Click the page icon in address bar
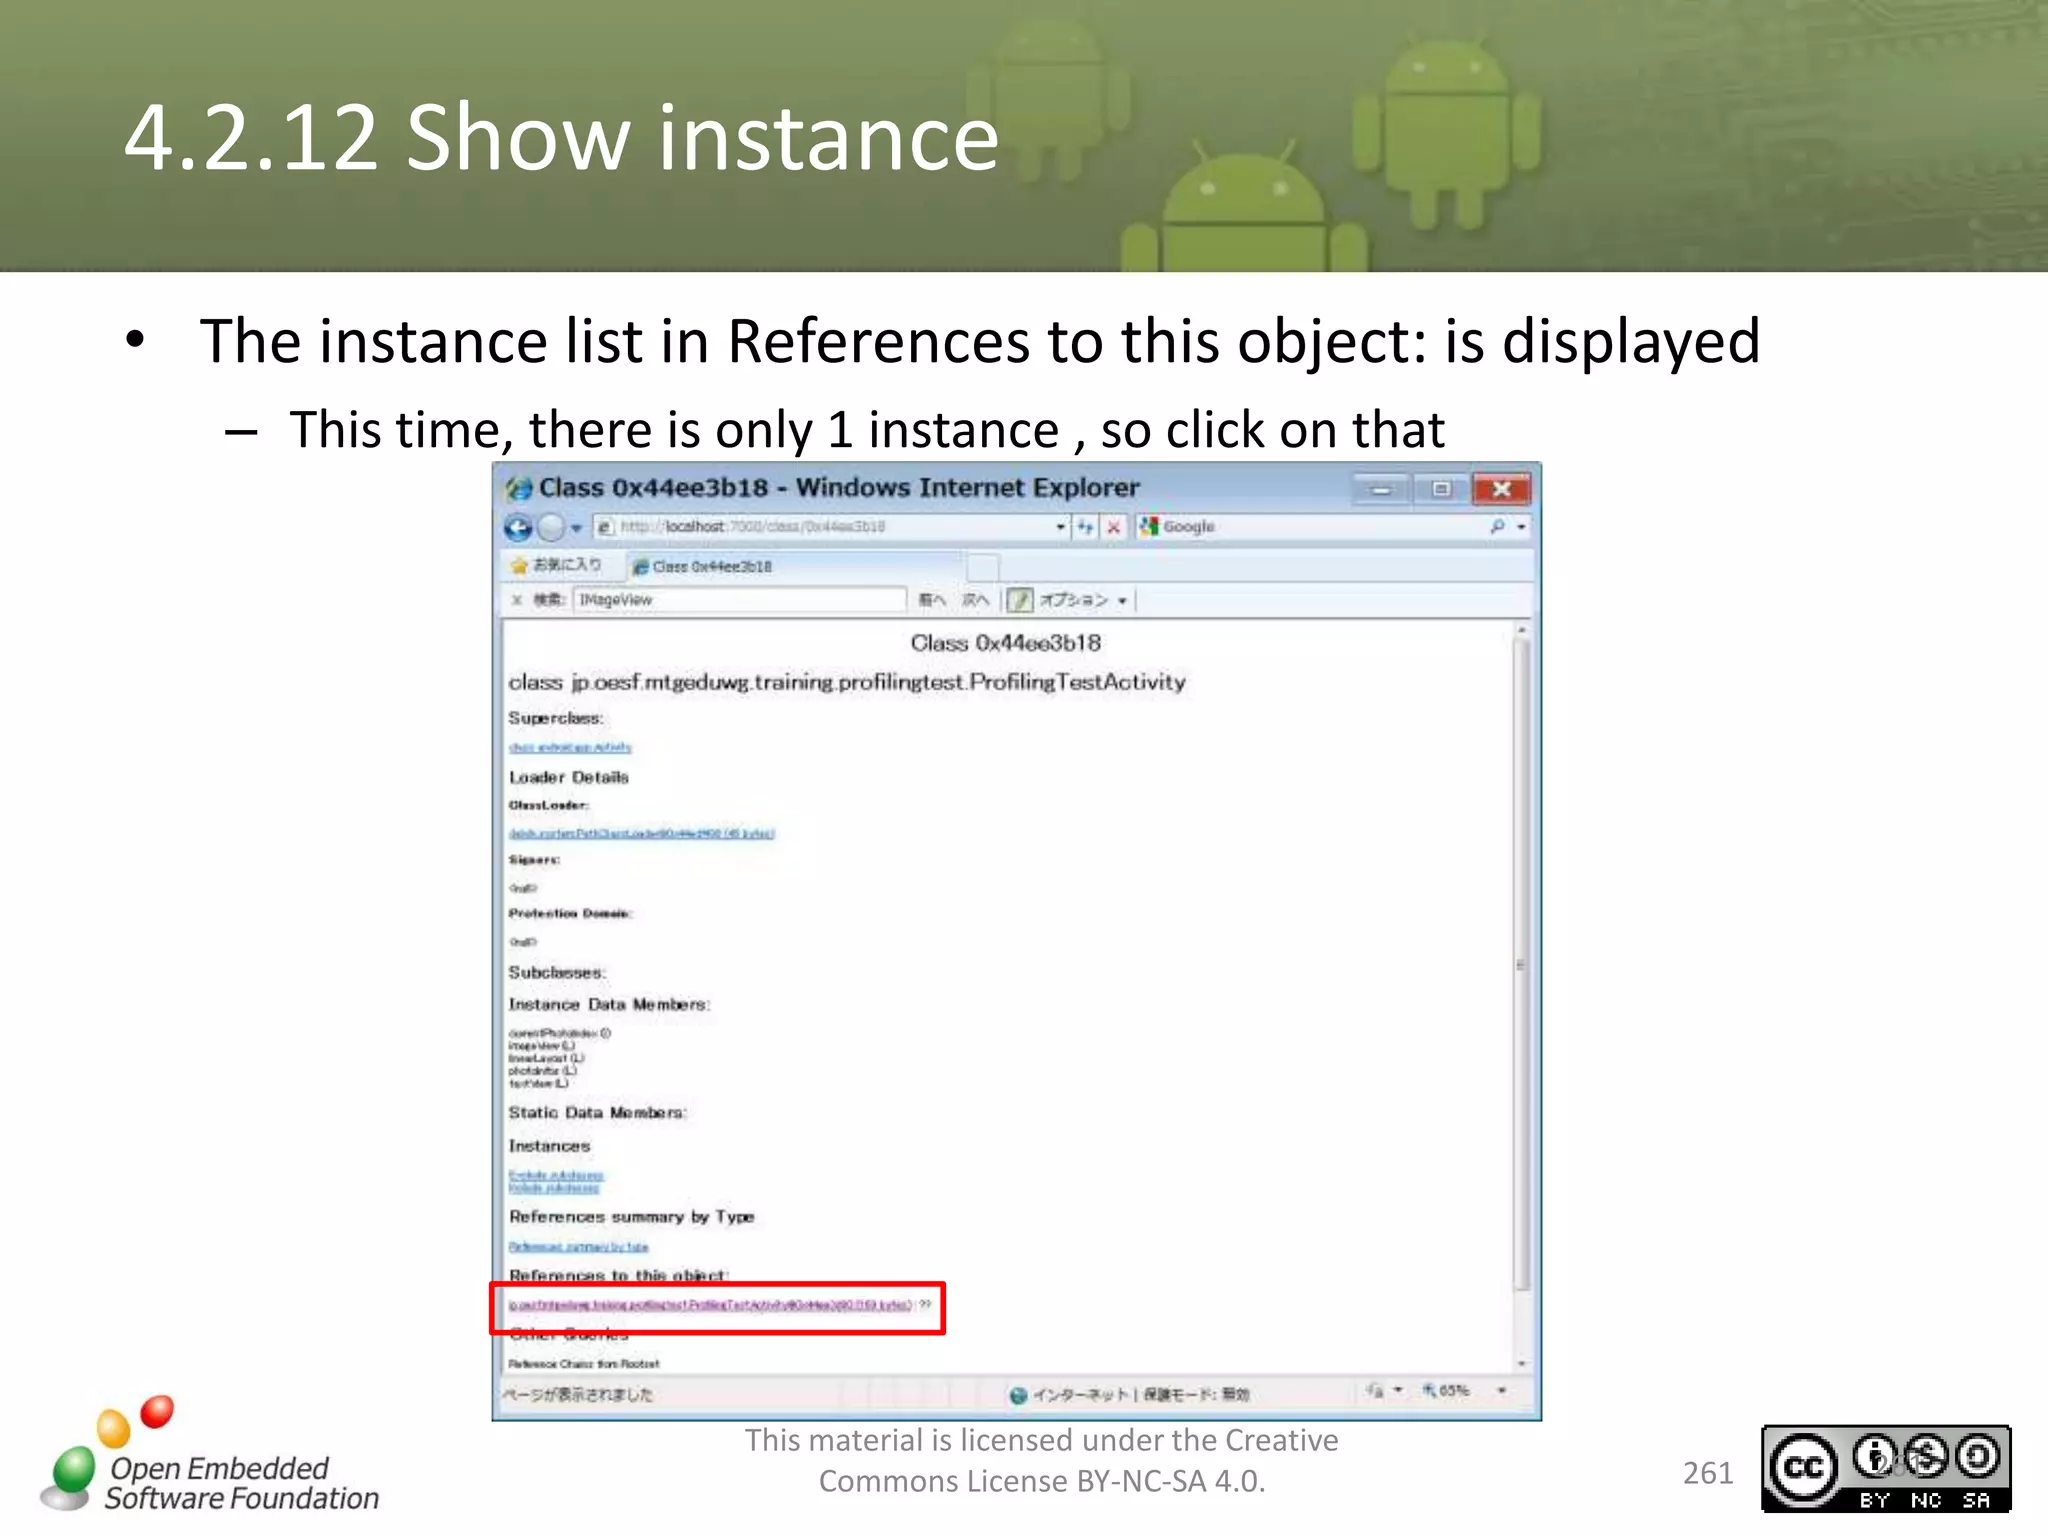Image resolution: width=2048 pixels, height=1536 pixels. [x=604, y=527]
